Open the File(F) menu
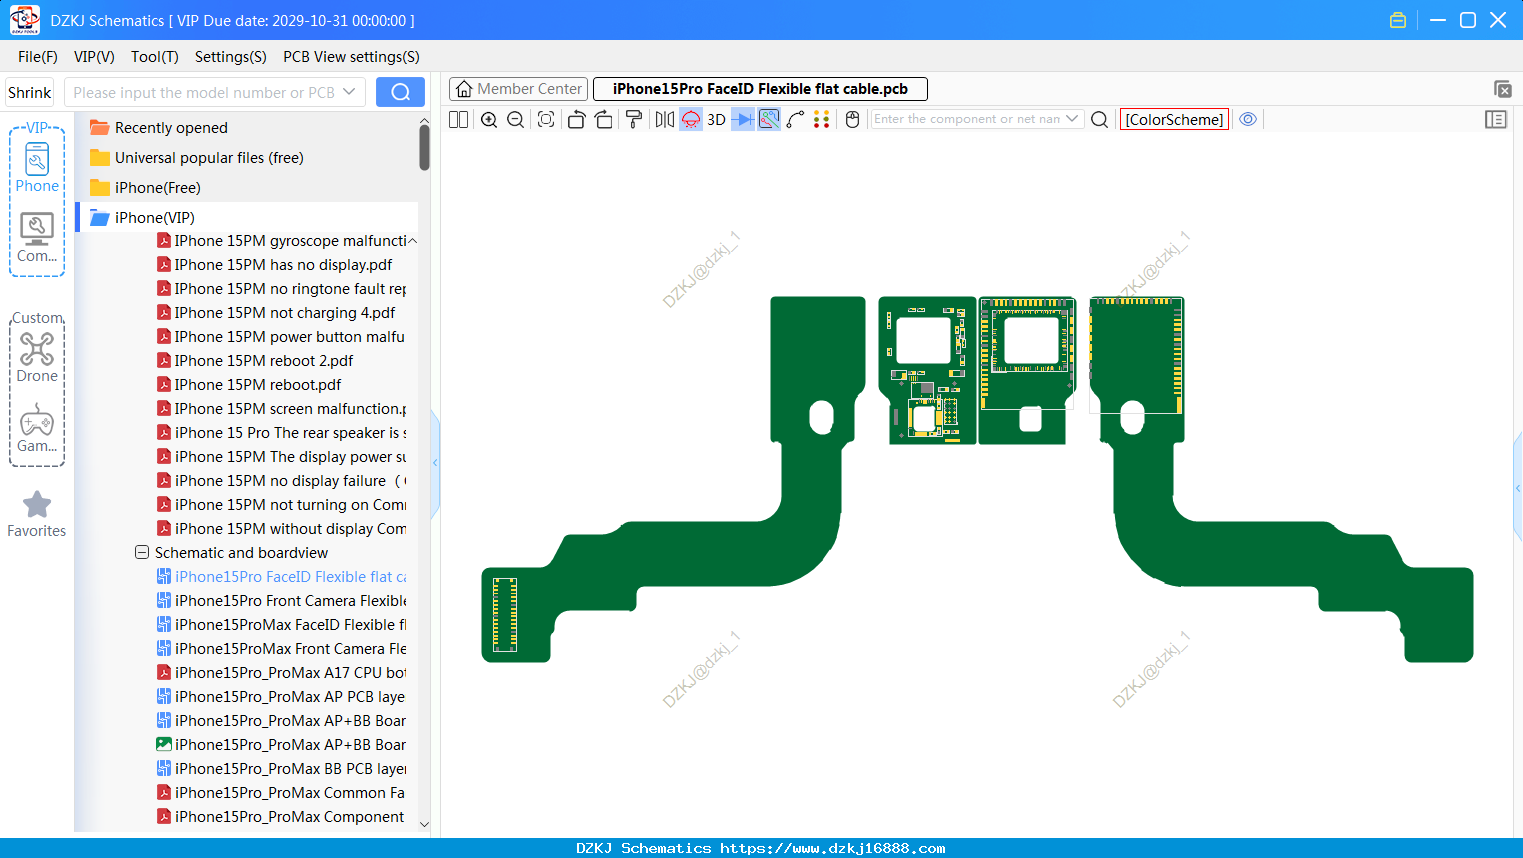The height and width of the screenshot is (858, 1523). (38, 57)
